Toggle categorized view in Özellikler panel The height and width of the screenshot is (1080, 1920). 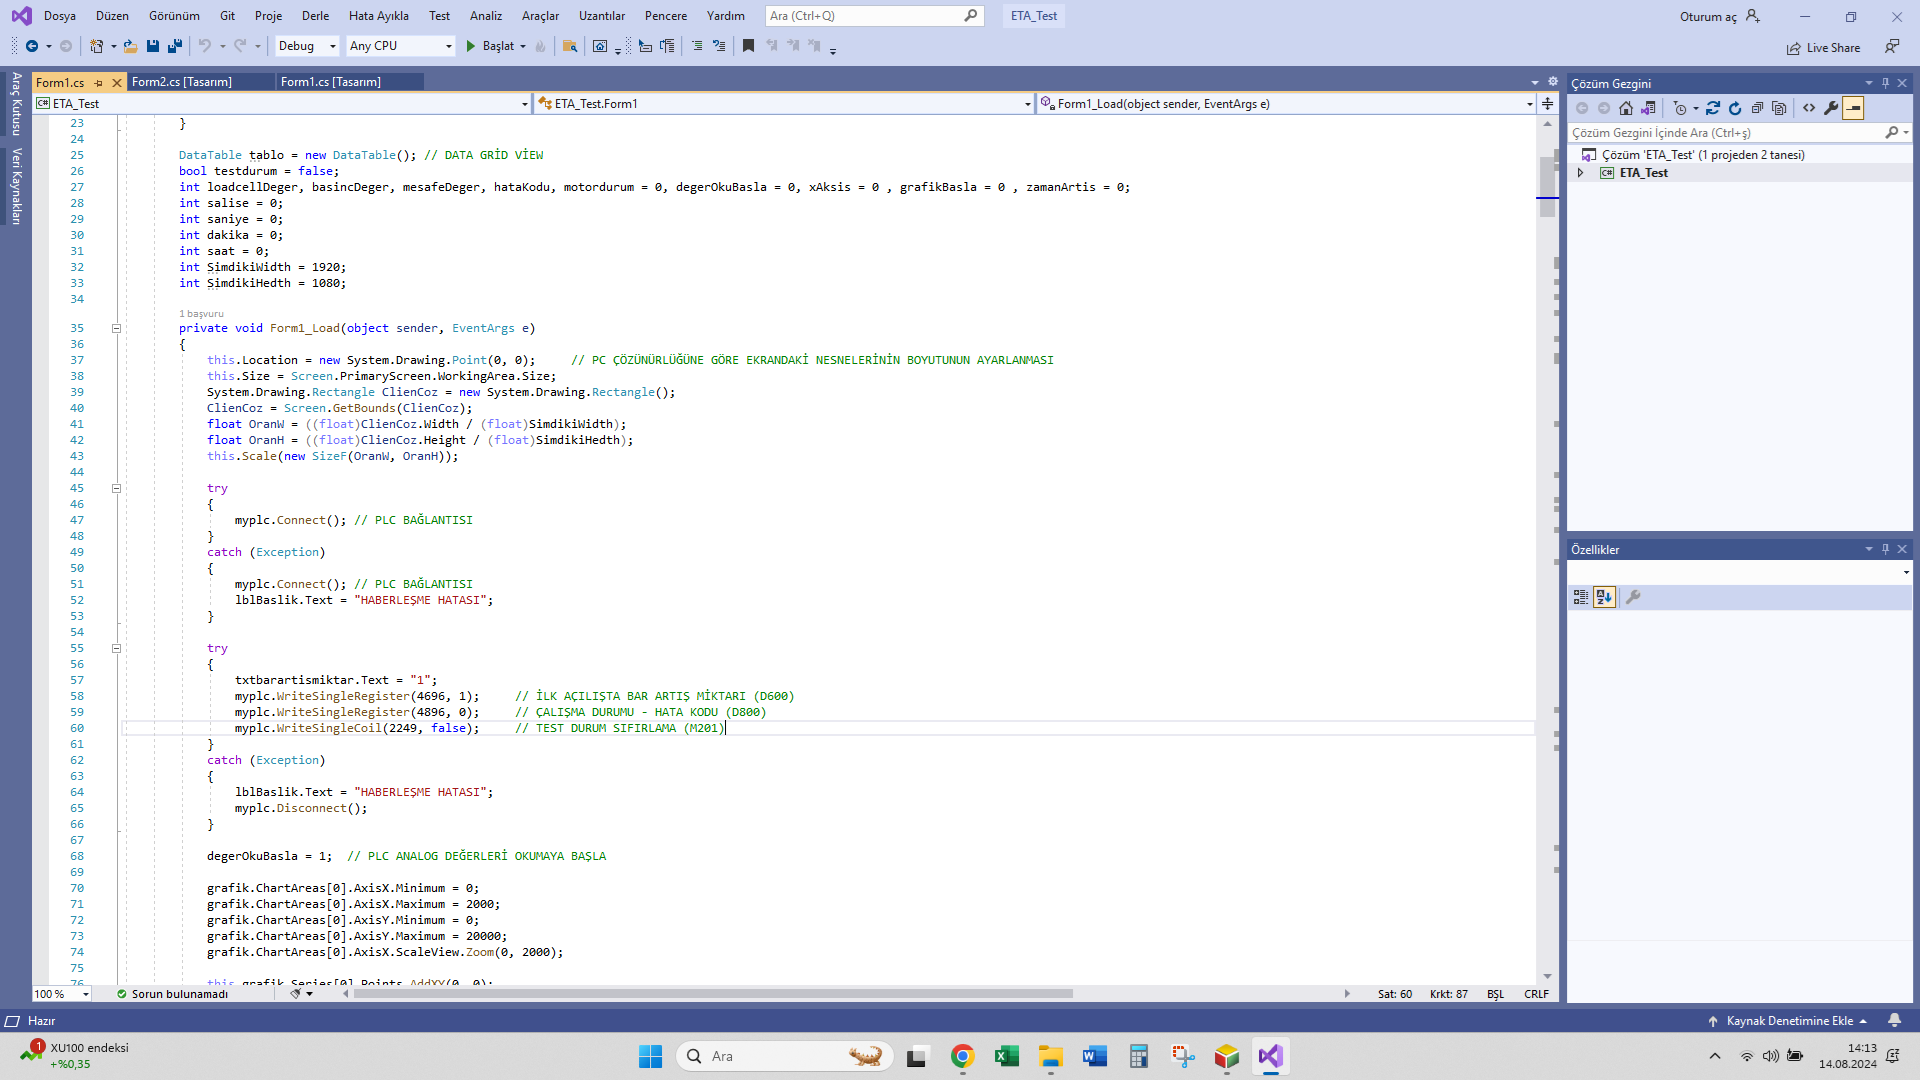point(1581,597)
